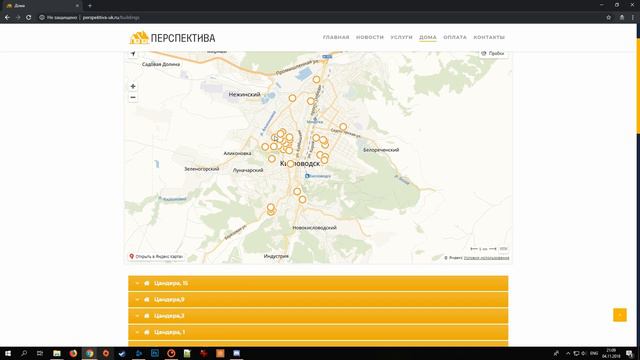Zoom out of the map with minus

[133, 98]
